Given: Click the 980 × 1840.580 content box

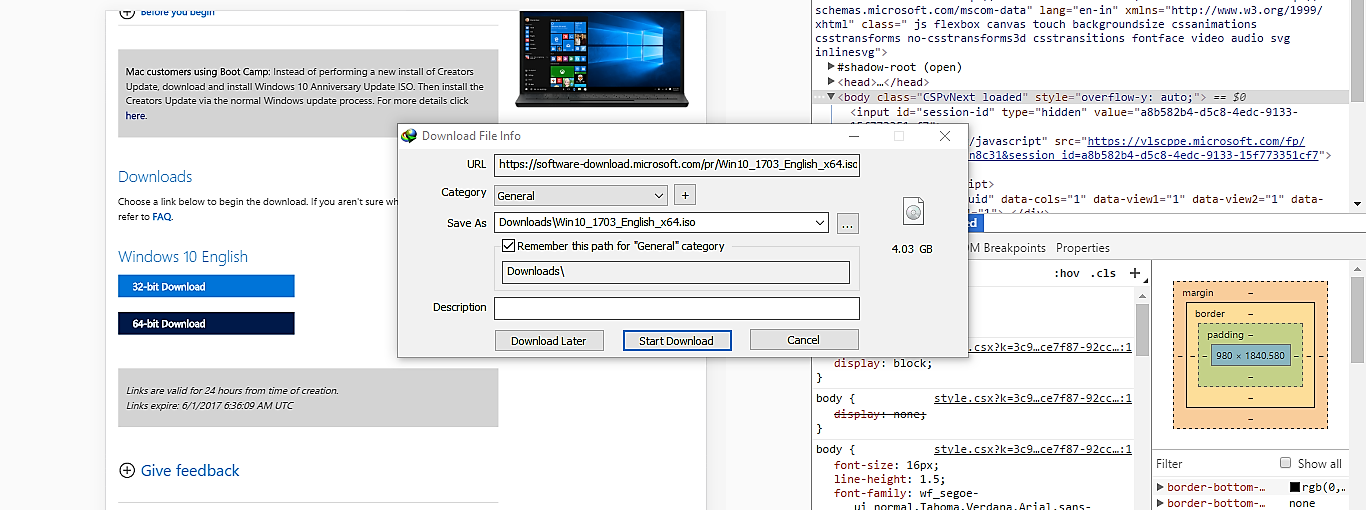Looking at the screenshot, I should [1250, 356].
